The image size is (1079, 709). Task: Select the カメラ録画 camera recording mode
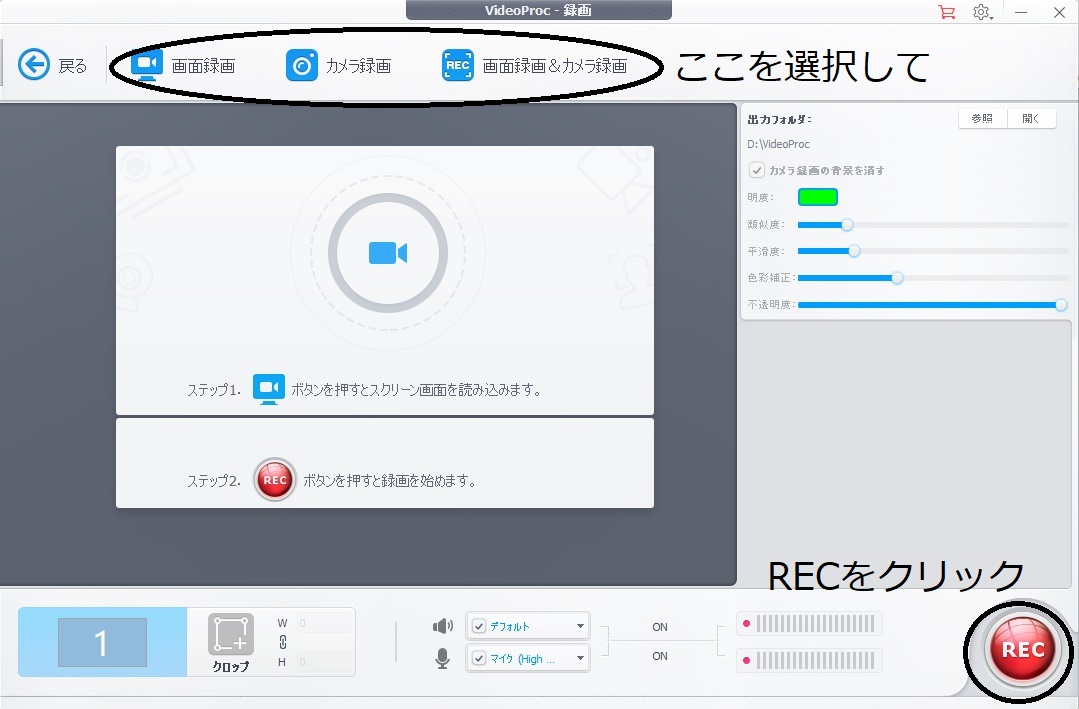coord(339,65)
